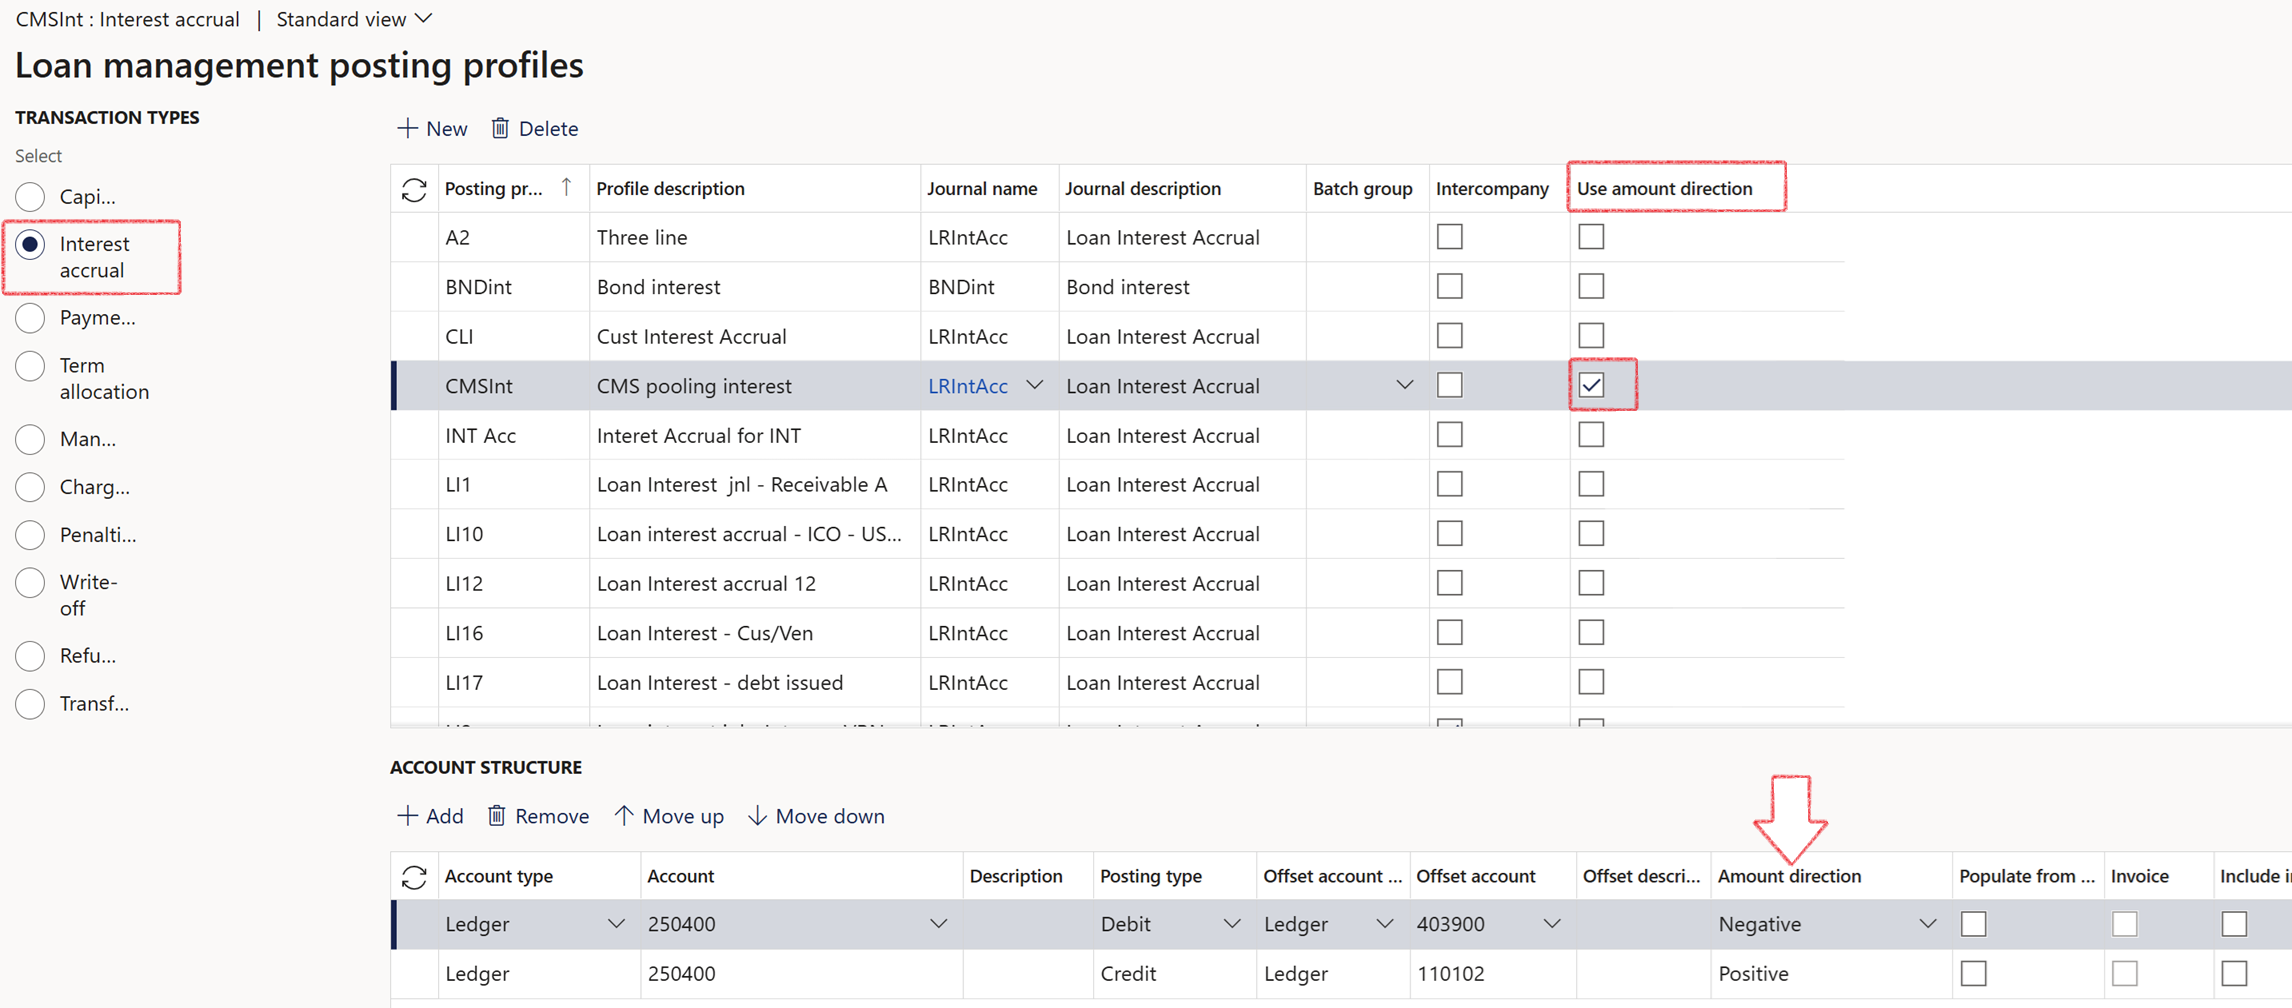Sort by Profile description column header
This screenshot has width=2292, height=1008.
pos(670,189)
